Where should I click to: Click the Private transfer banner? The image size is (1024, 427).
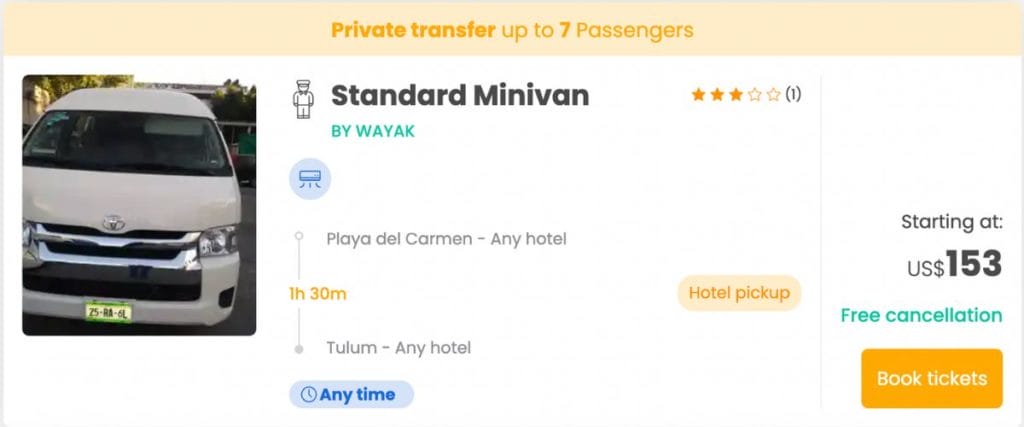coord(512,30)
